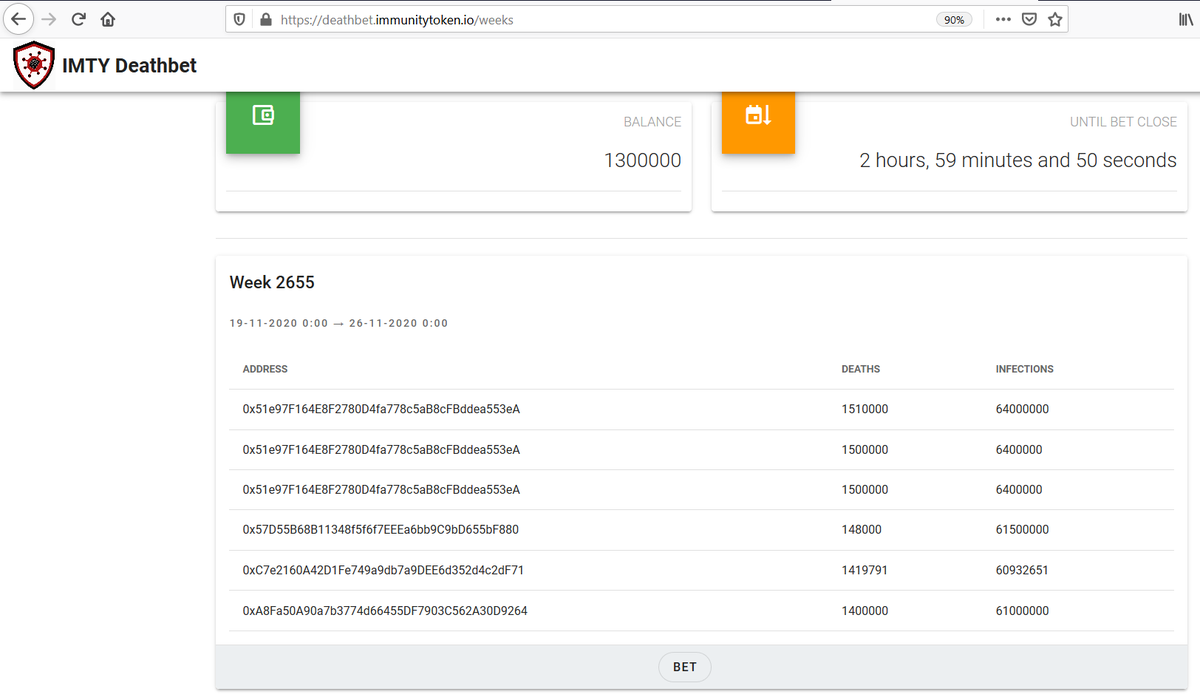Click infections value 61000000

(x=1022, y=610)
